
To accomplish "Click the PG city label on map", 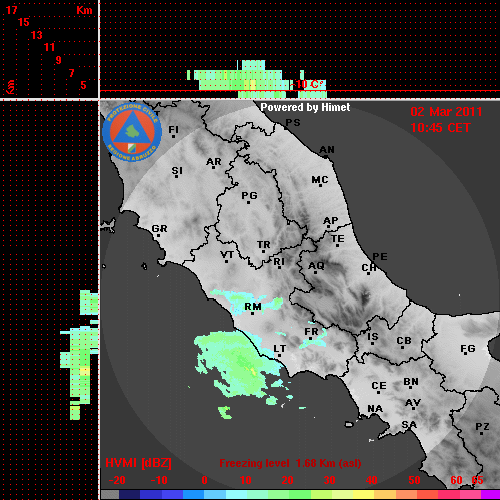I will tap(249, 195).
